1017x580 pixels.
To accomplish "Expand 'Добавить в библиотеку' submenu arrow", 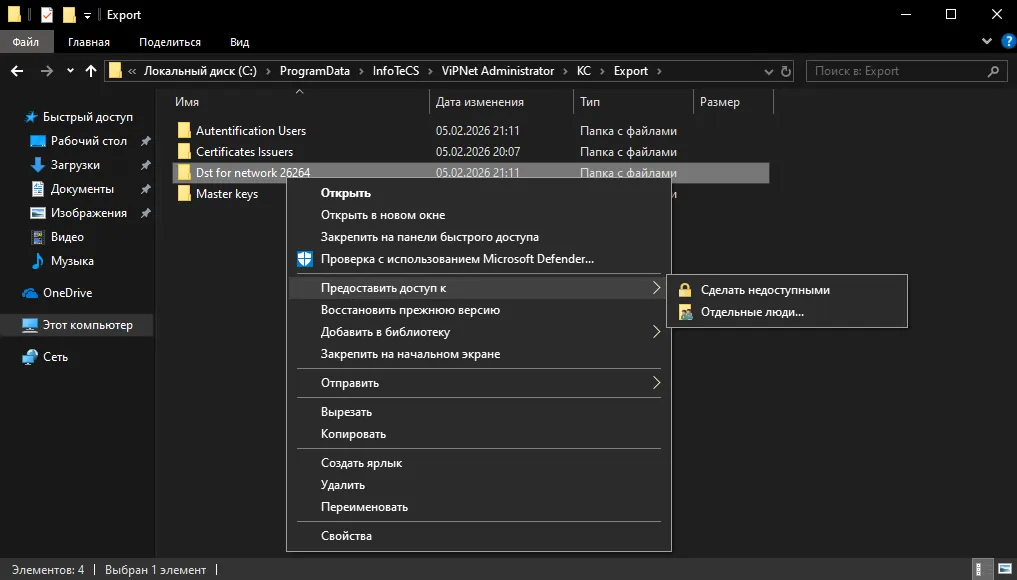I will pyautogui.click(x=656, y=332).
